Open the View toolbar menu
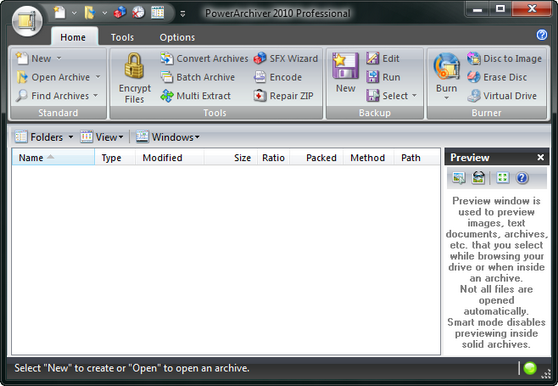Screen dimensions: 558x386 click(102, 137)
